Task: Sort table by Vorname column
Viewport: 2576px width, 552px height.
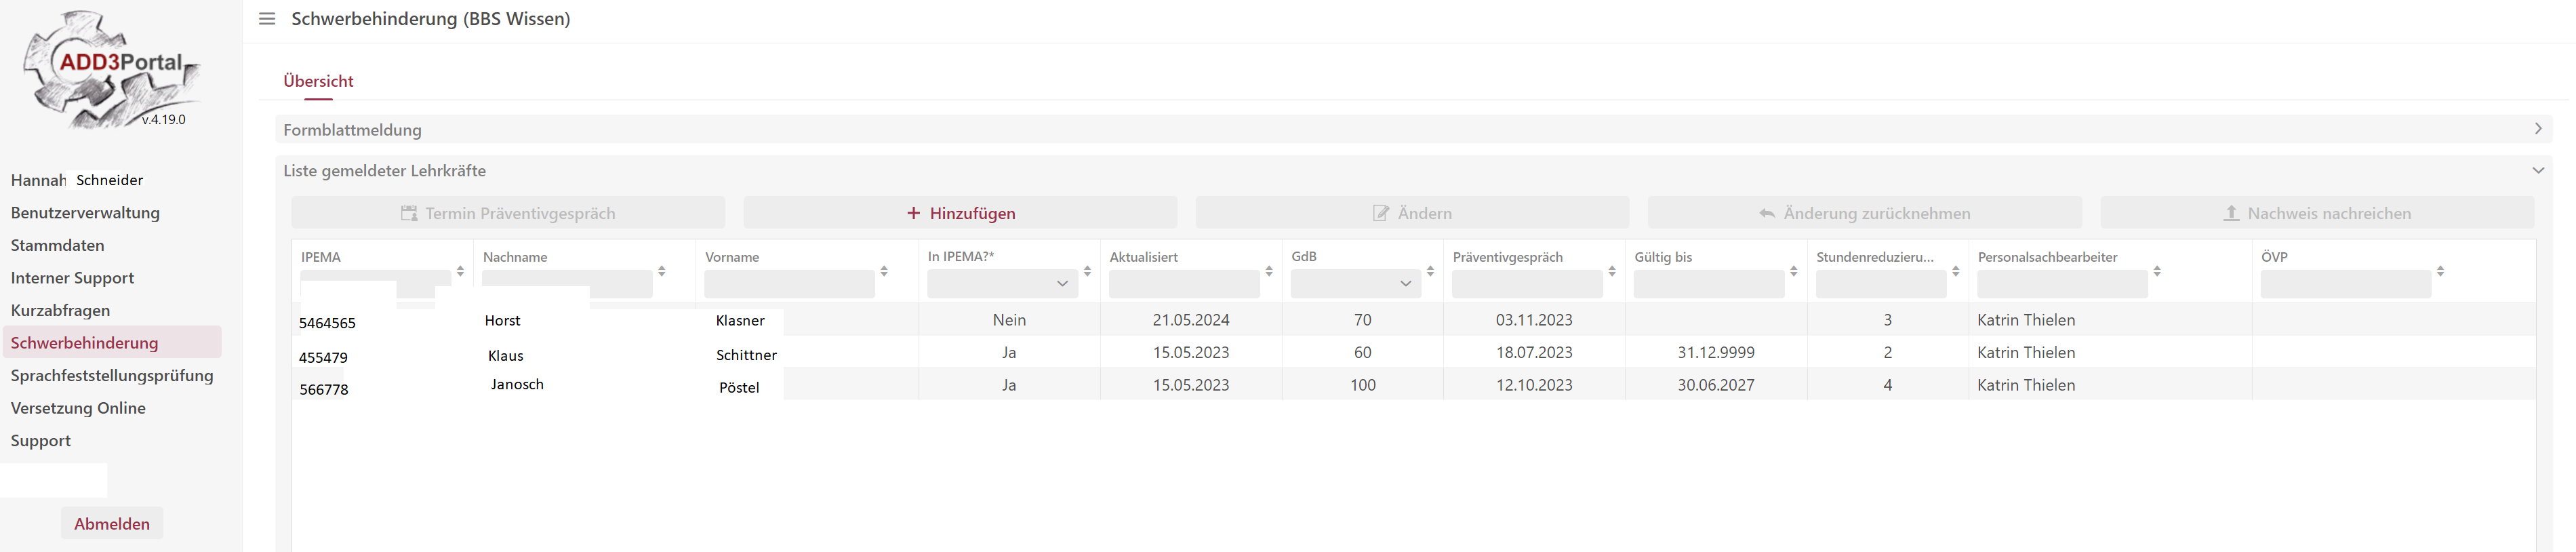Action: click(x=884, y=271)
